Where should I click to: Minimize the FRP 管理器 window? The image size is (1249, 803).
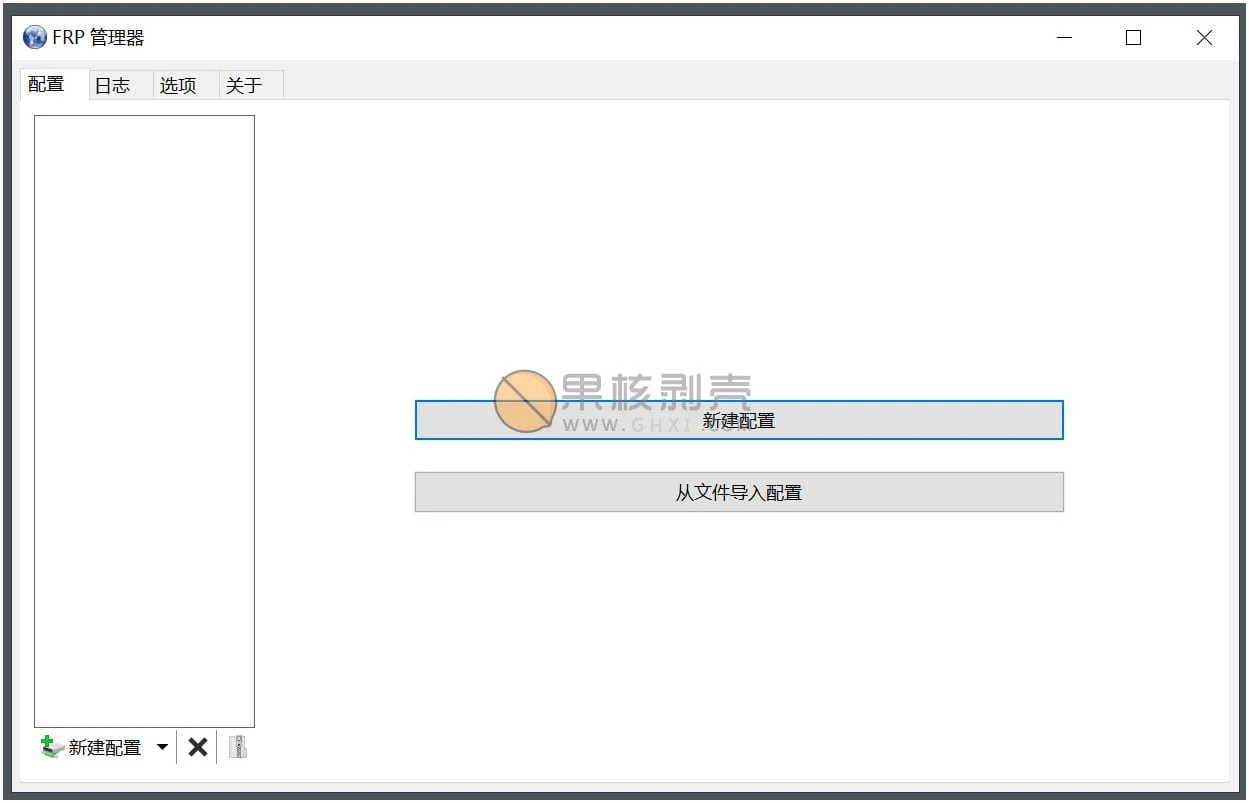click(1064, 37)
